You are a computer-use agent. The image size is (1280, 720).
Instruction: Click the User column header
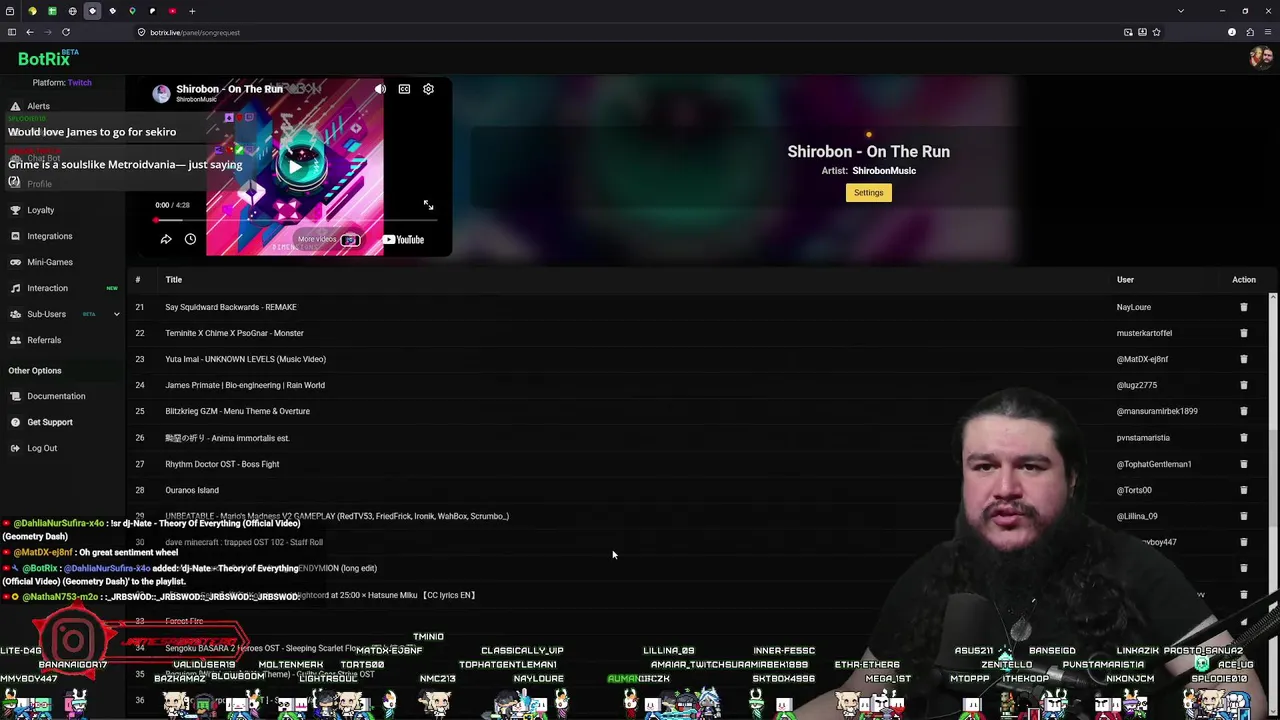pyautogui.click(x=1125, y=280)
